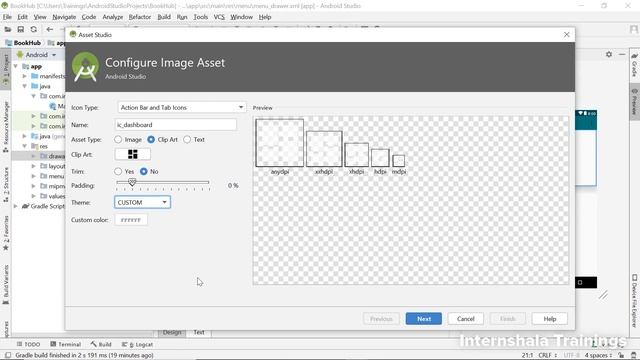Image resolution: width=640 pixels, height=360 pixels.
Task: Set Trim to No
Action: point(144,171)
